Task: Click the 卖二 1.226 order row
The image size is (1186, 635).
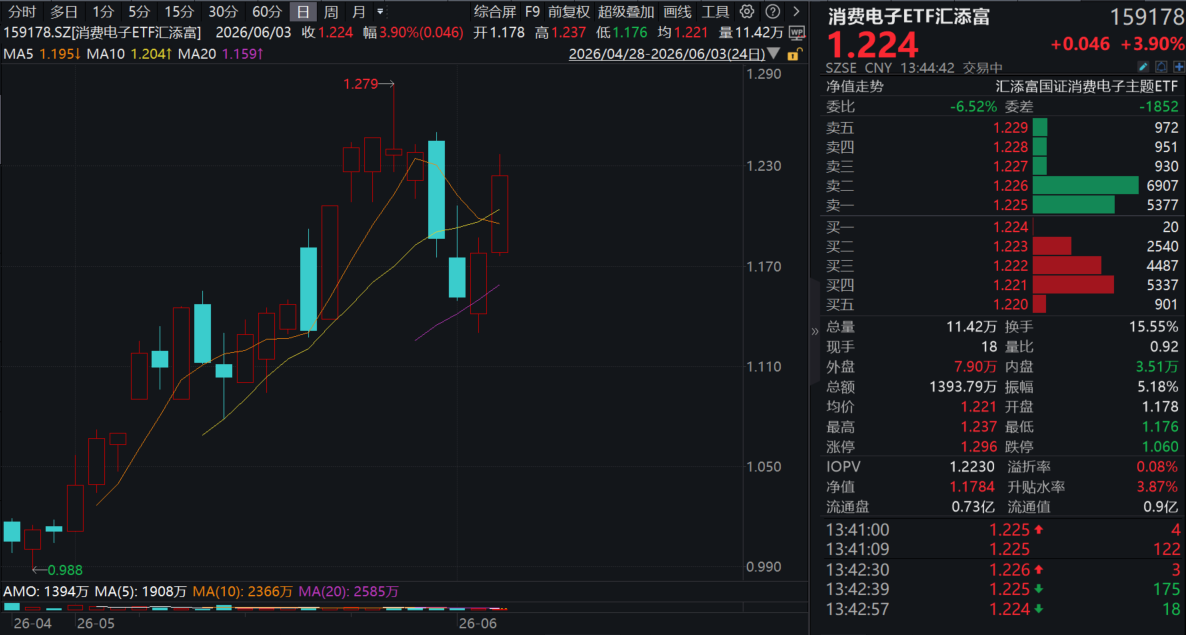Action: [1002, 186]
